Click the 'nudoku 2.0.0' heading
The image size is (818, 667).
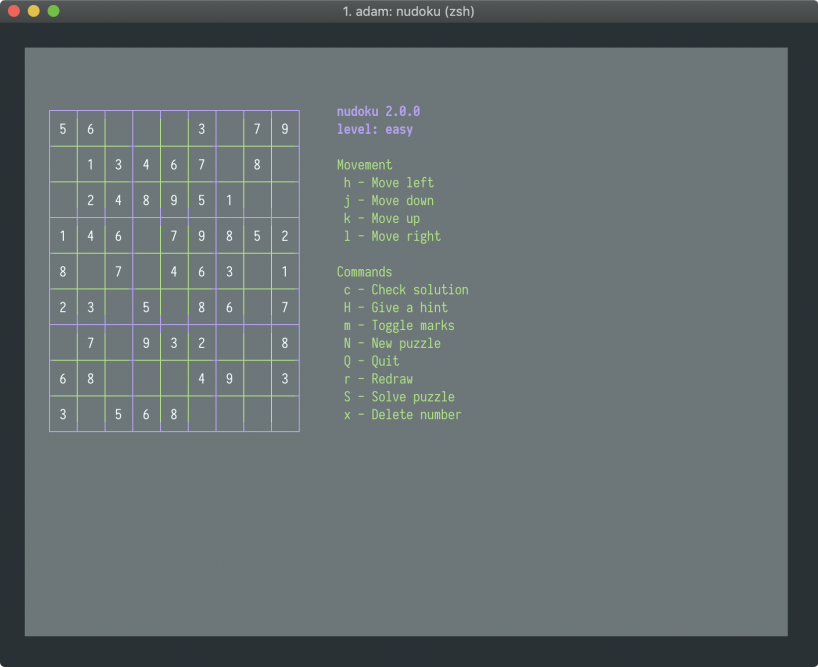point(378,112)
